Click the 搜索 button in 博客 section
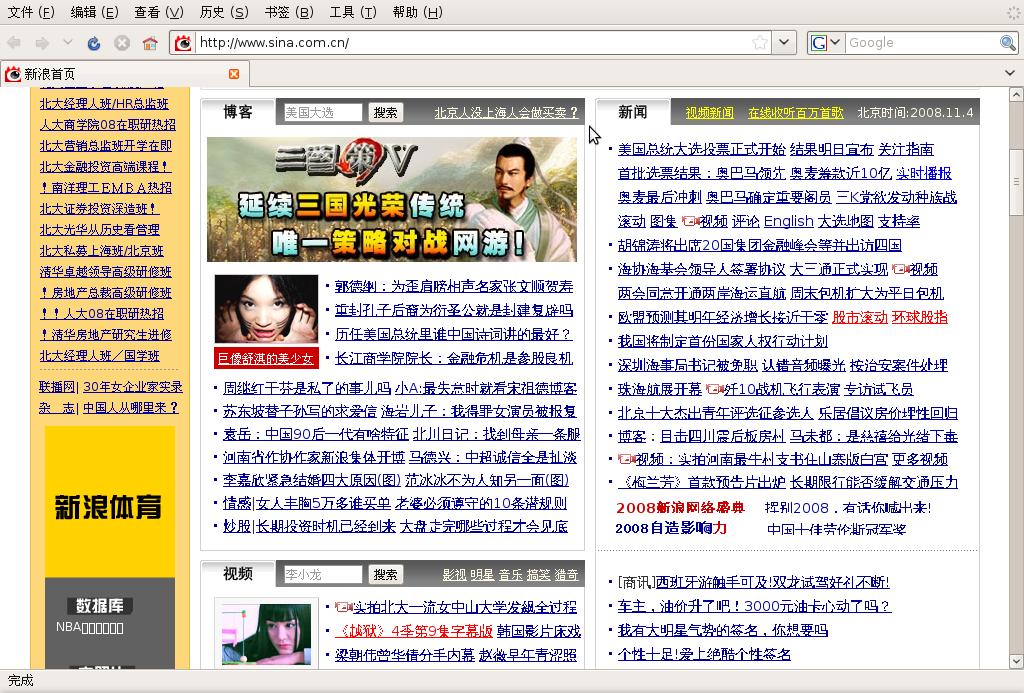The width and height of the screenshot is (1024, 693). click(x=385, y=112)
